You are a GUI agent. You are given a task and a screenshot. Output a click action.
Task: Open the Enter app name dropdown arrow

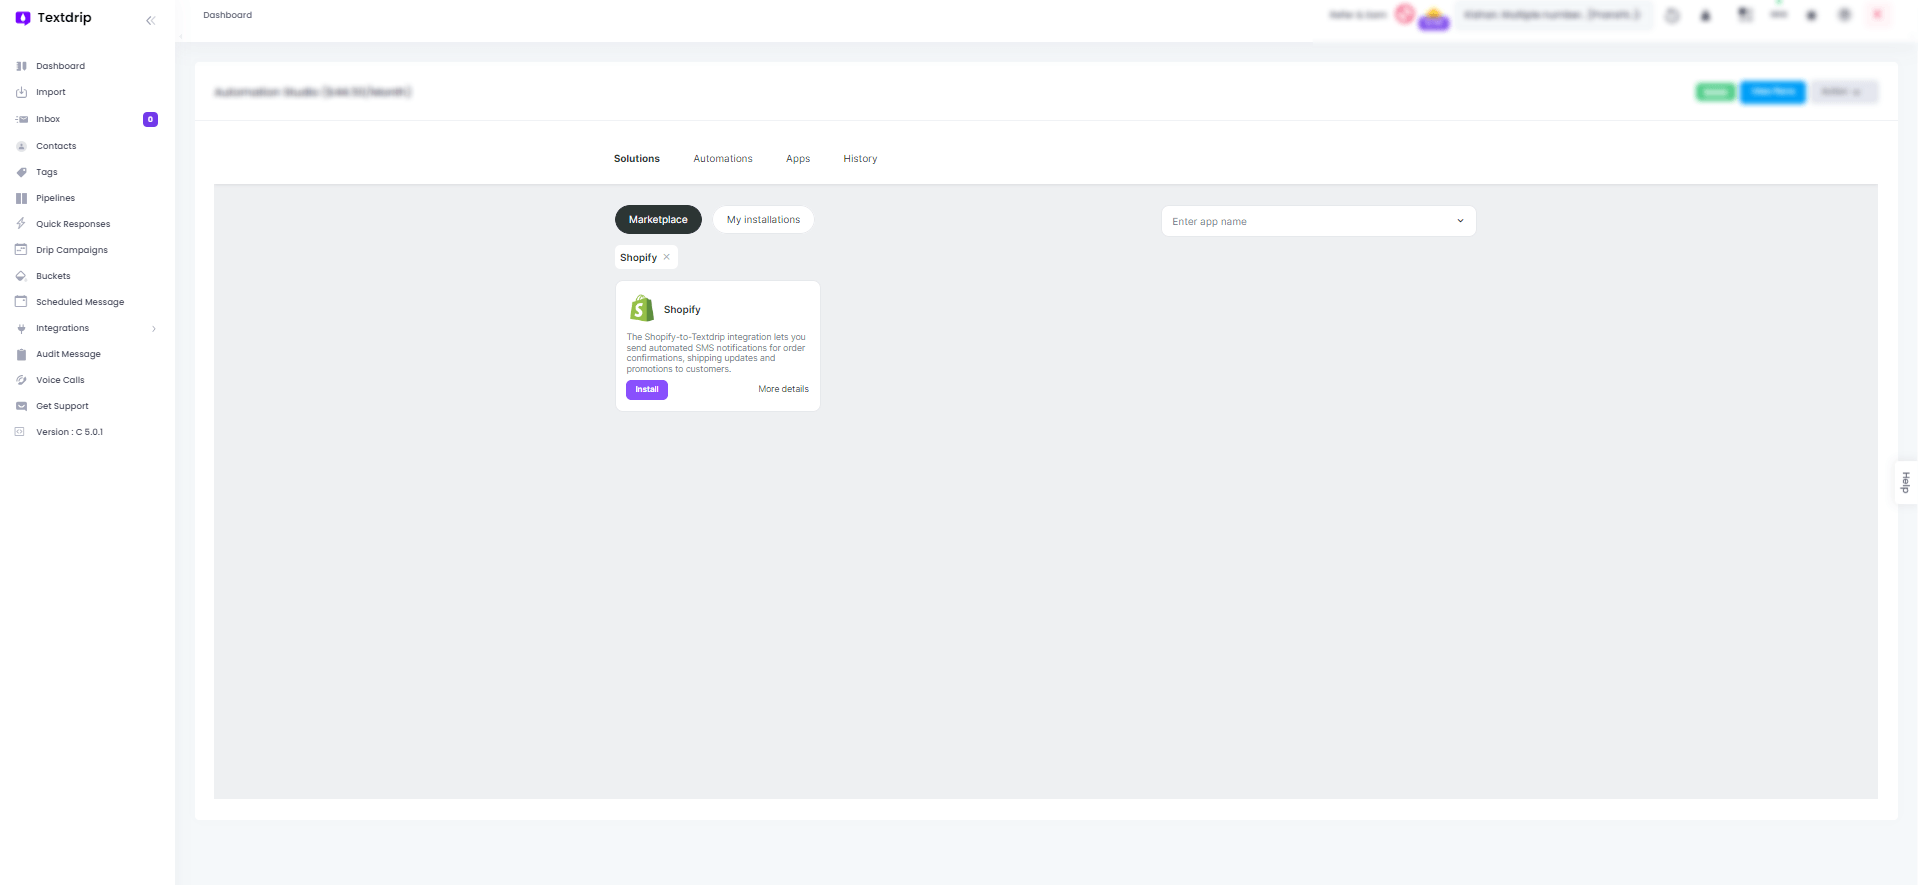(1460, 221)
